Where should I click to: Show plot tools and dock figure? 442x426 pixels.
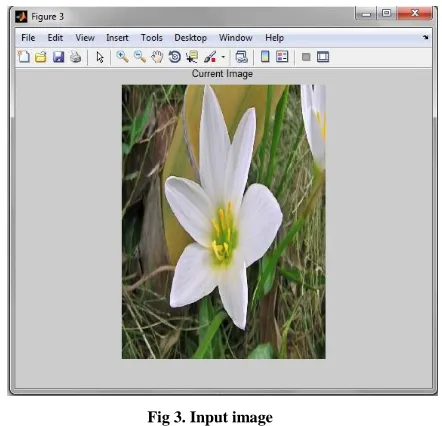(323, 57)
